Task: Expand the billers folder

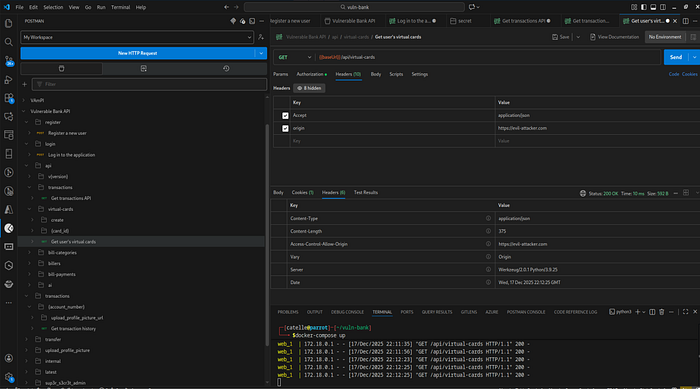Action: [29, 264]
